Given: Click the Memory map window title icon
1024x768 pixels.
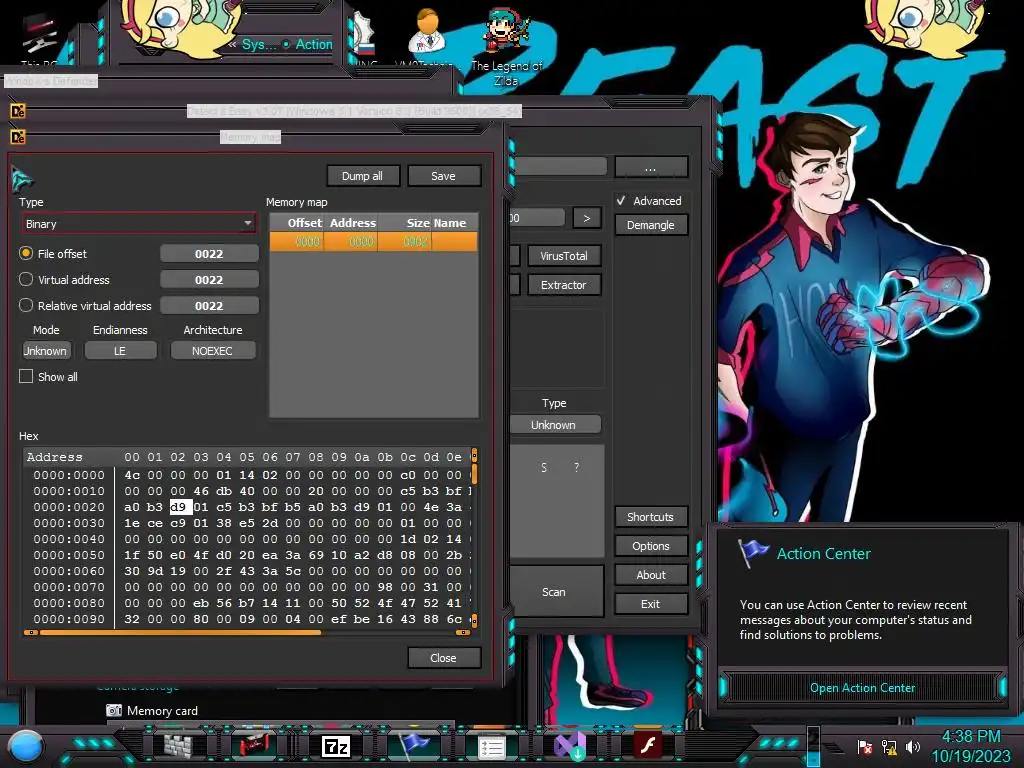Looking at the screenshot, I should coord(18,137).
